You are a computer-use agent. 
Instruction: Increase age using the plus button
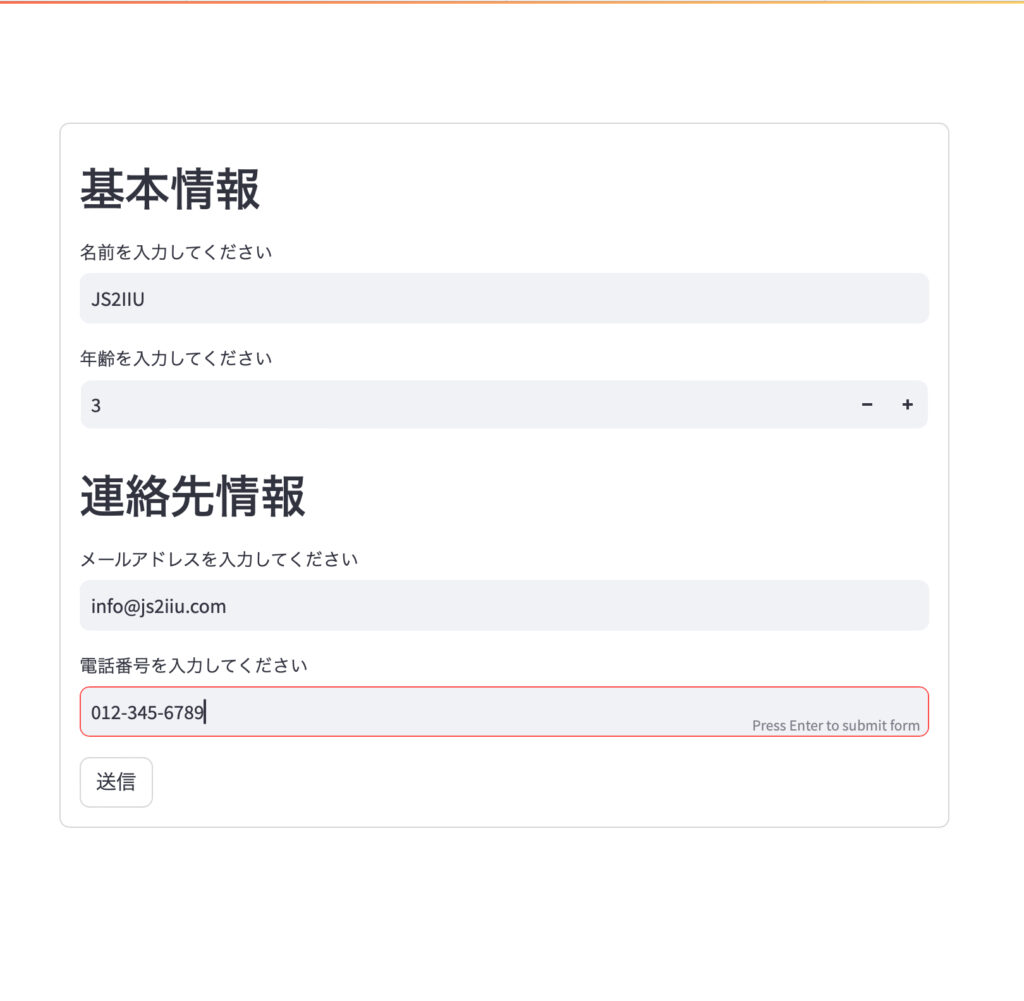907,405
